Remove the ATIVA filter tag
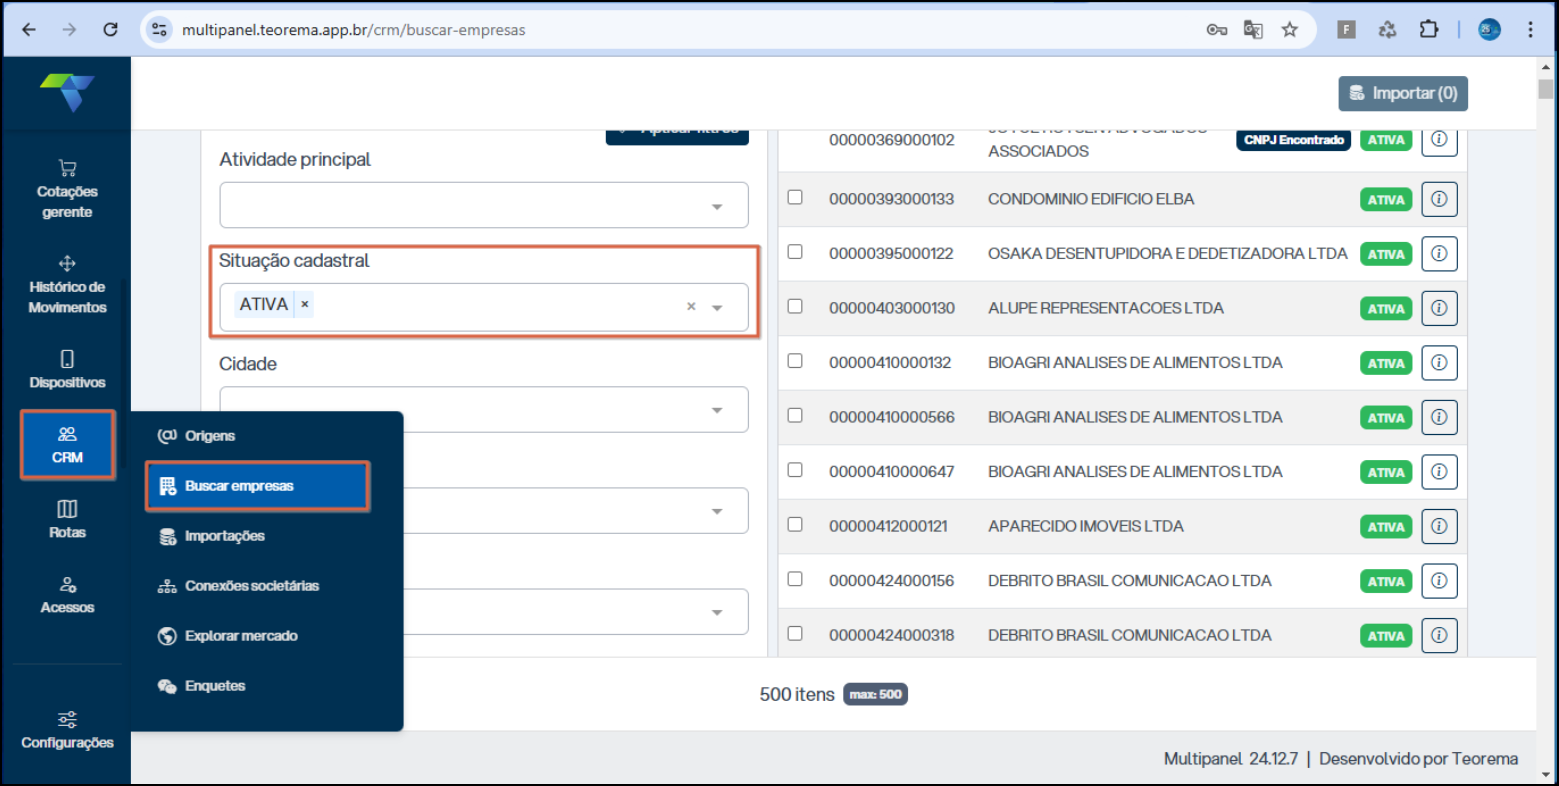Screen dimensions: 1559x786 pos(305,304)
